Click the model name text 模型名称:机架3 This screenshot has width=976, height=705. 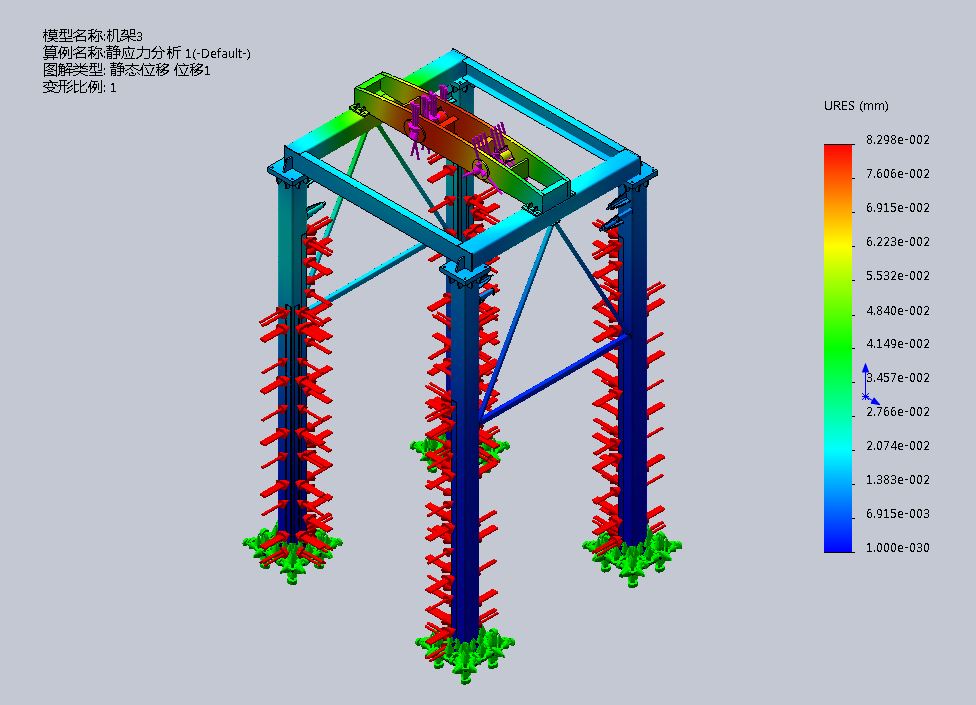(x=93, y=36)
